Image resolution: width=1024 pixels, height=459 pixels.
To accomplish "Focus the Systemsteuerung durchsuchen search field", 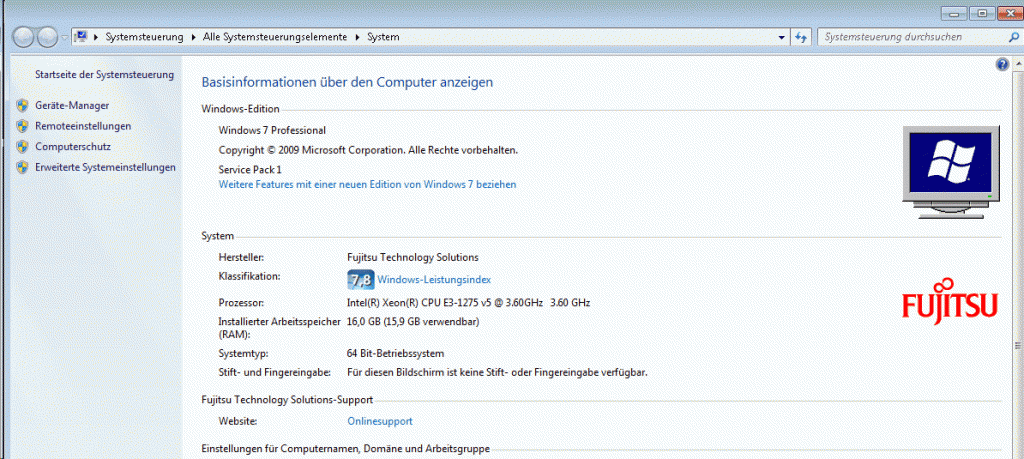I will click(x=910, y=37).
